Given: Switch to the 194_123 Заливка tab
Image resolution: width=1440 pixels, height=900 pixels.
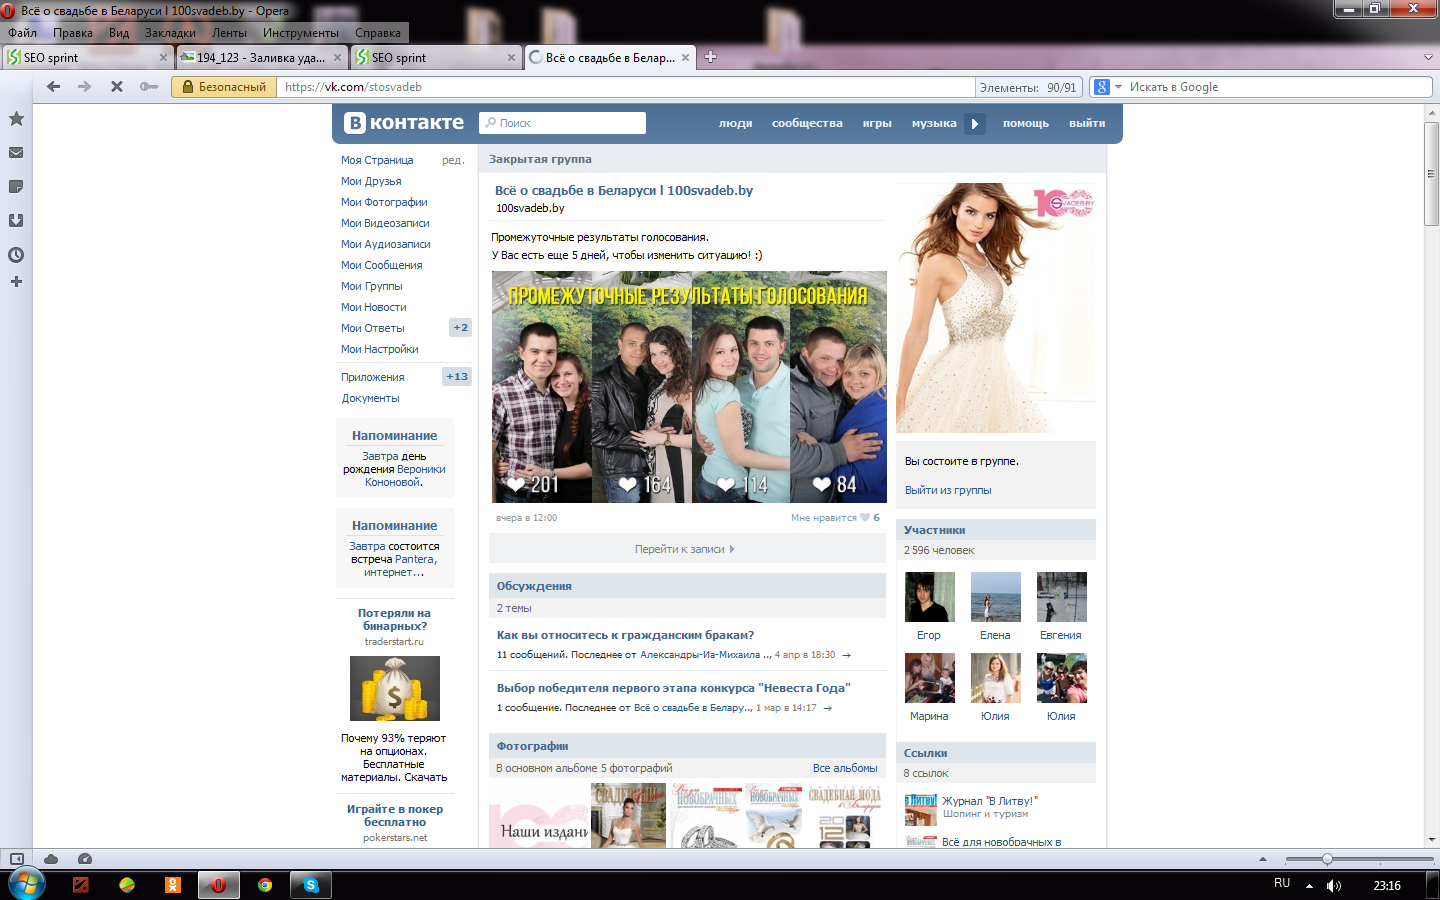Looking at the screenshot, I should tap(262, 57).
